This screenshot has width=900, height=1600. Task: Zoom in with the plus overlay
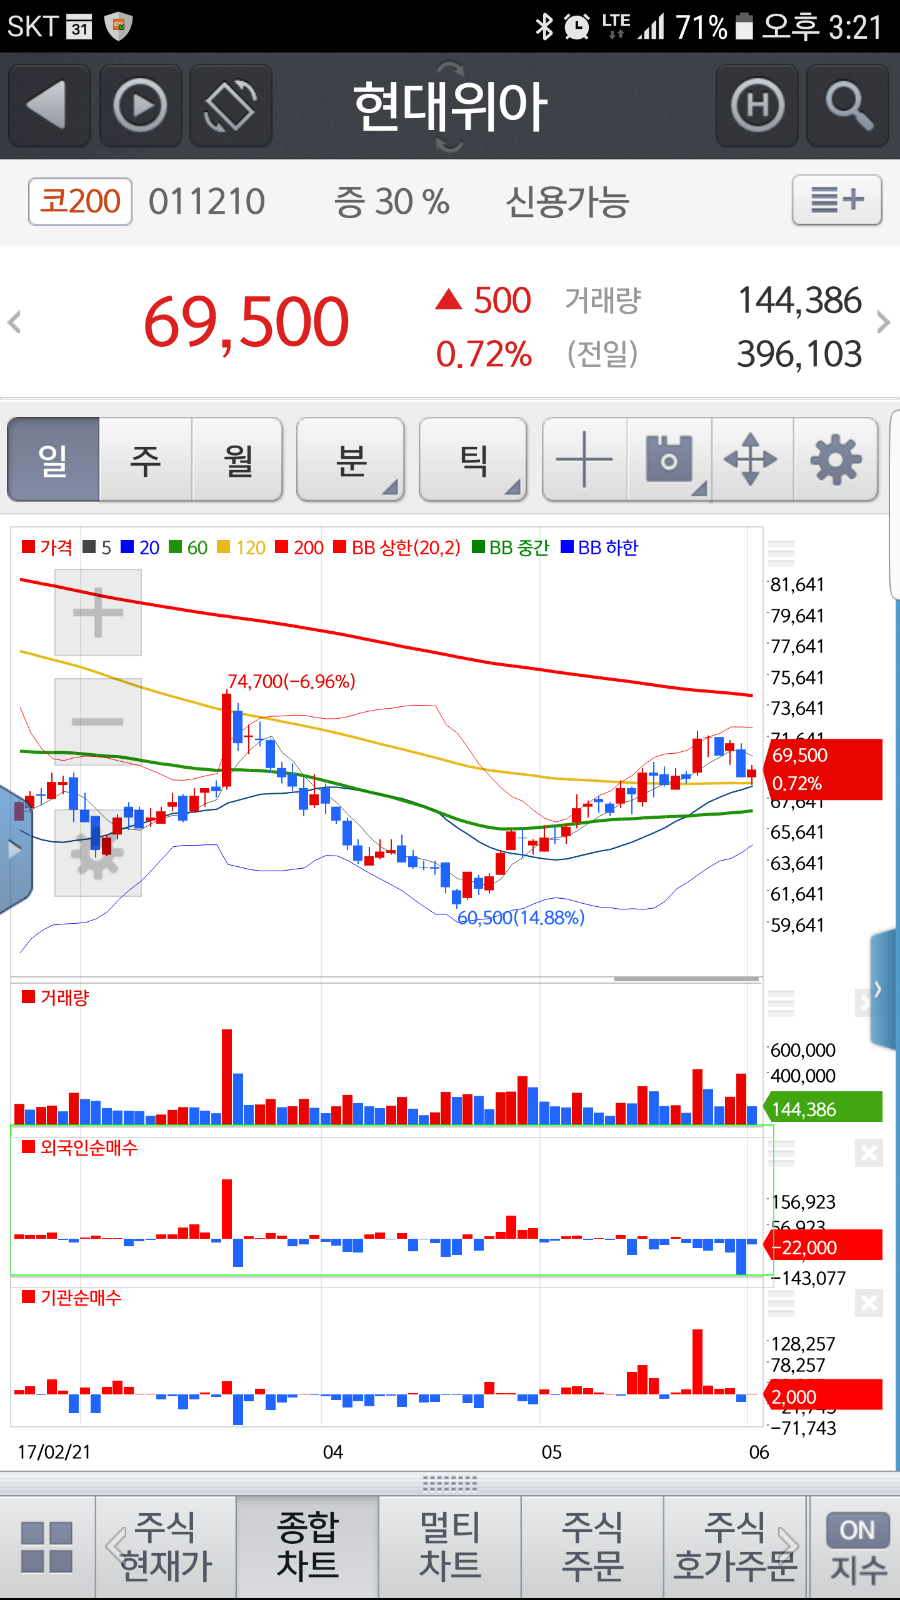(98, 612)
